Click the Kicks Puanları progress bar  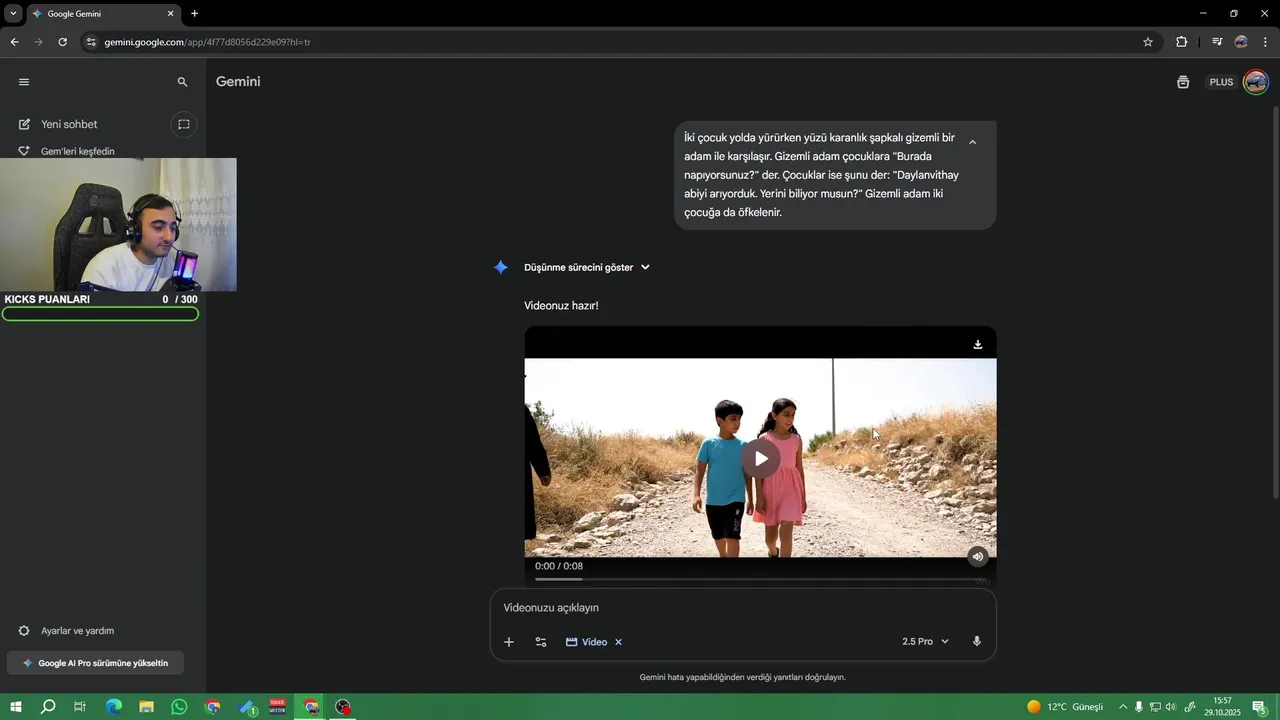100,314
